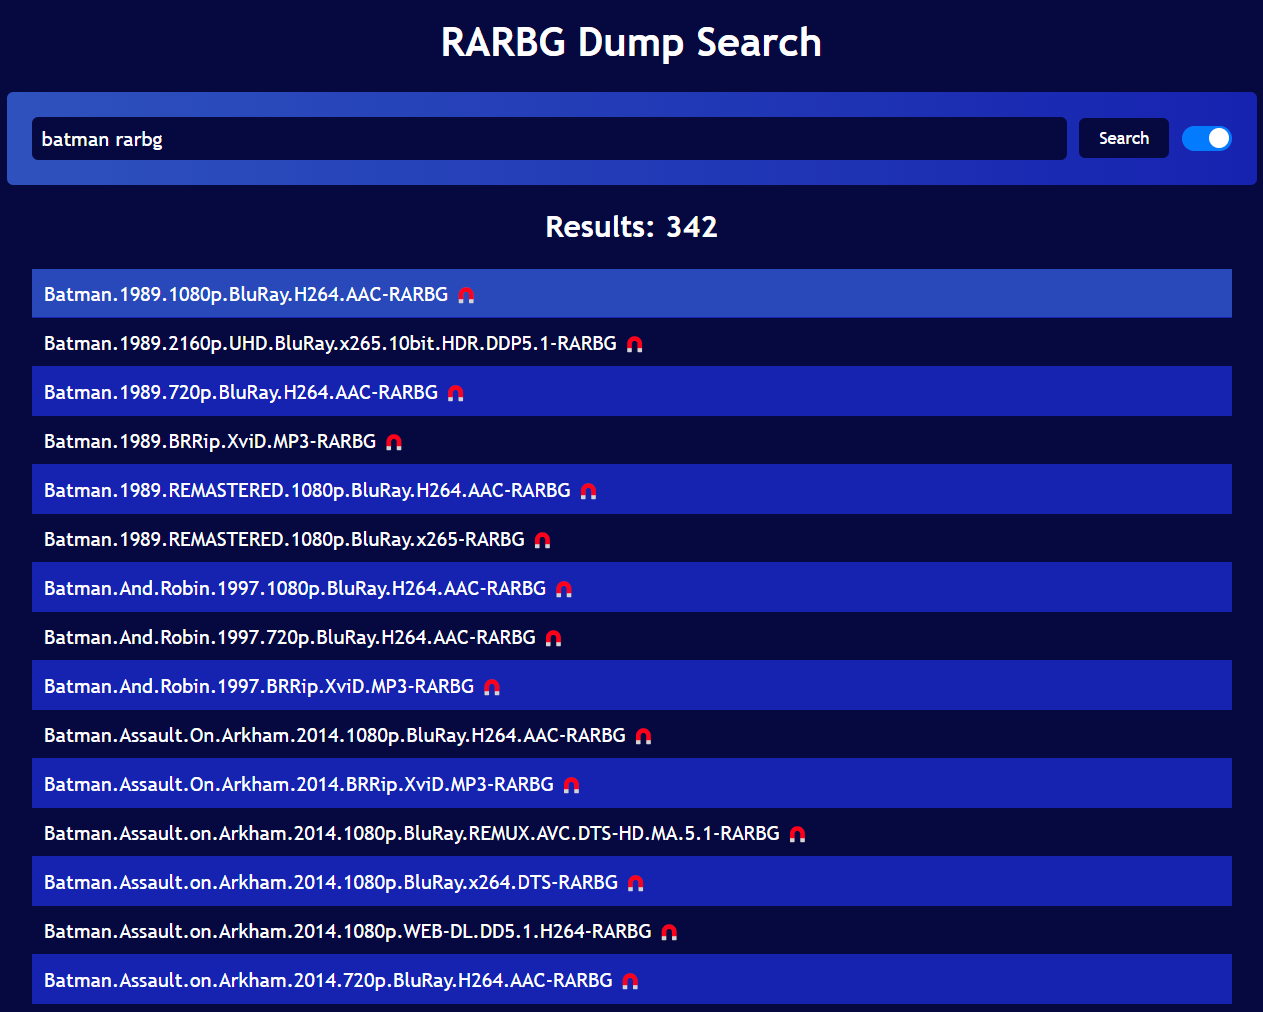Image resolution: width=1263 pixels, height=1012 pixels.
Task: Click magnet icon beside Batman.1989.720p.BluRay.H264.AAC-RARBG
Action: (x=456, y=393)
